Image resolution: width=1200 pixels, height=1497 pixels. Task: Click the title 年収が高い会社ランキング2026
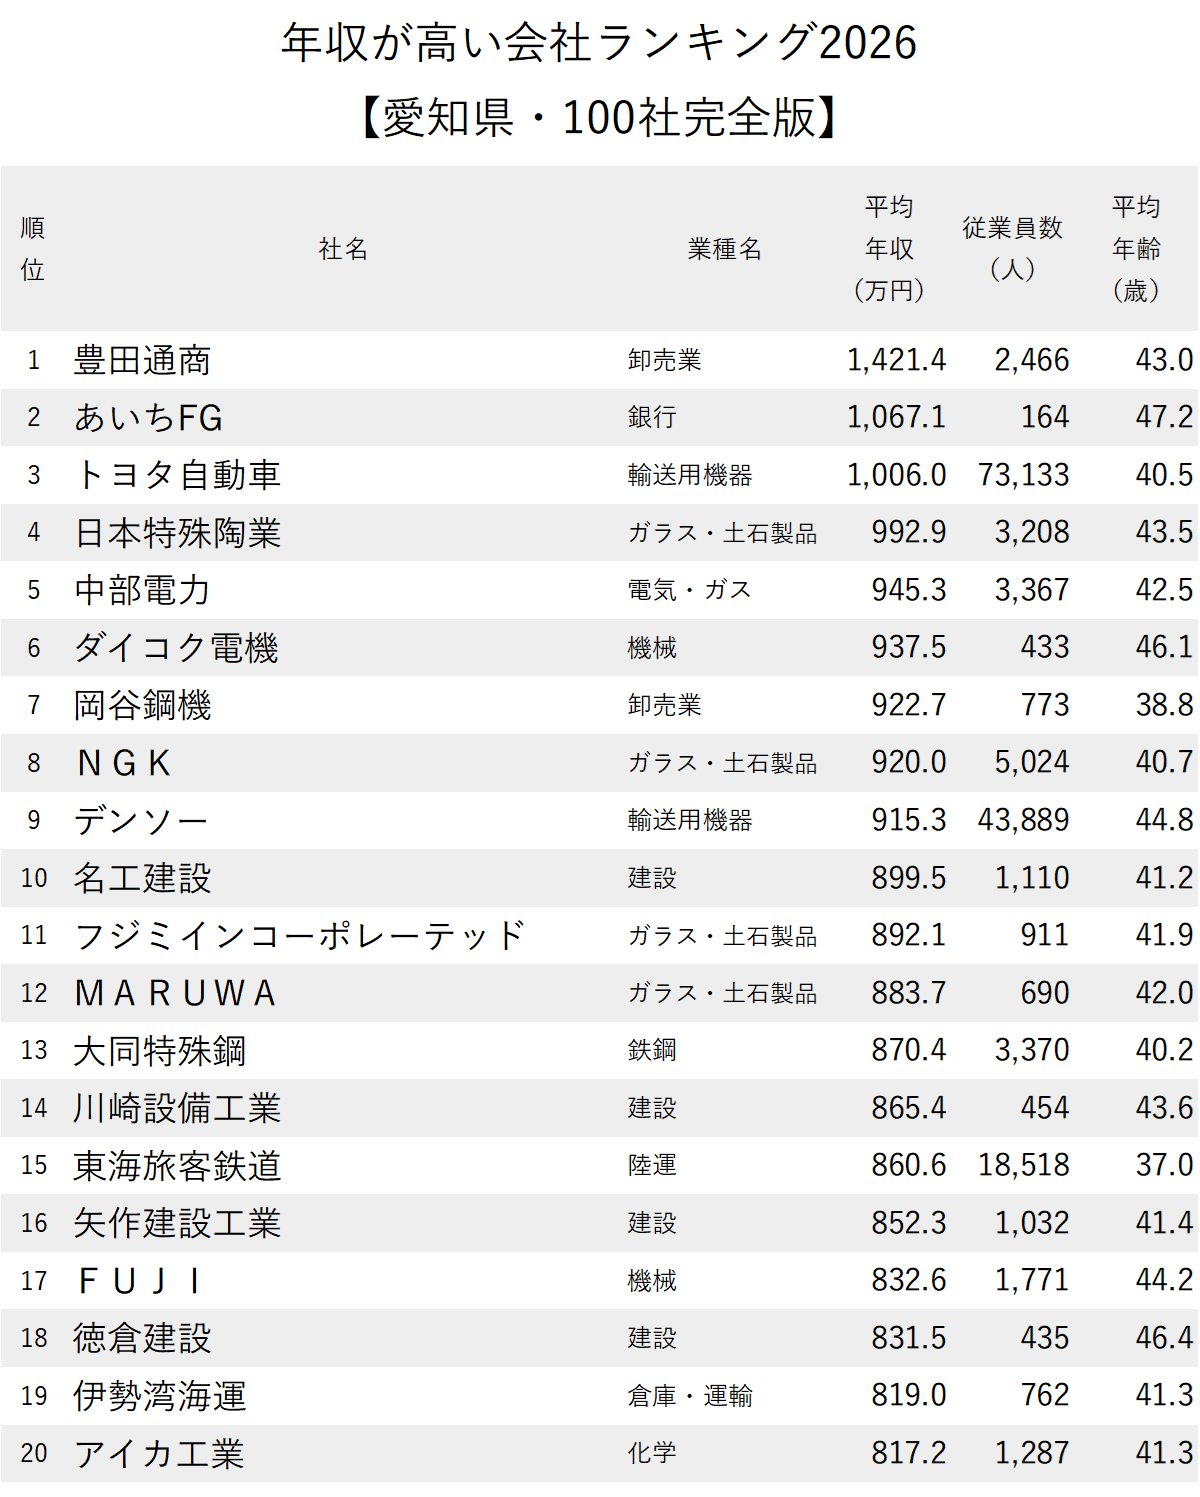(599, 43)
